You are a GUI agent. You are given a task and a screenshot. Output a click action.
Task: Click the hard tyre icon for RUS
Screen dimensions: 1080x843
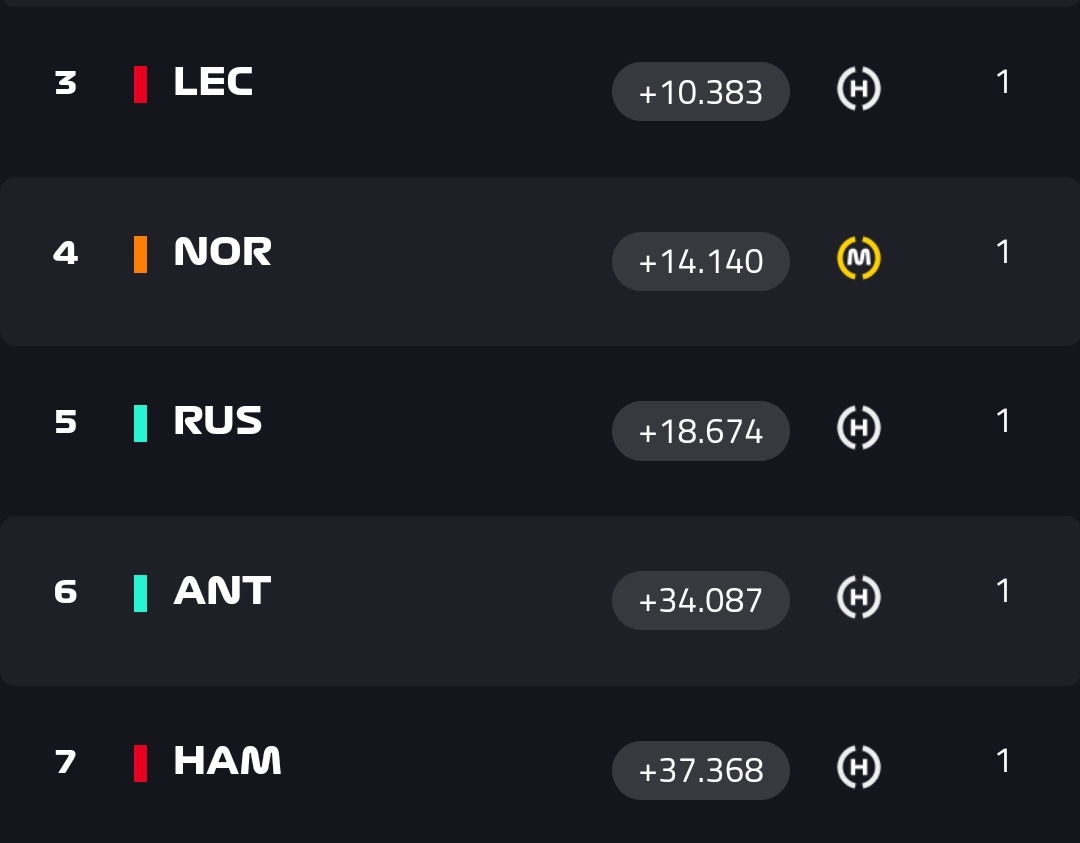click(858, 429)
